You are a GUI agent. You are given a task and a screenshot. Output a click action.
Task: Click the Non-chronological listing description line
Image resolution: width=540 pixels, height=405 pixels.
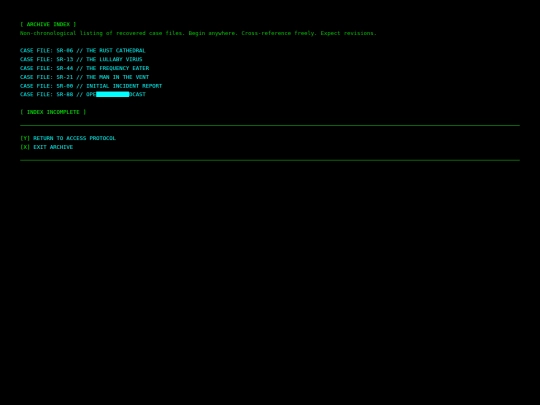pyautogui.click(x=198, y=33)
